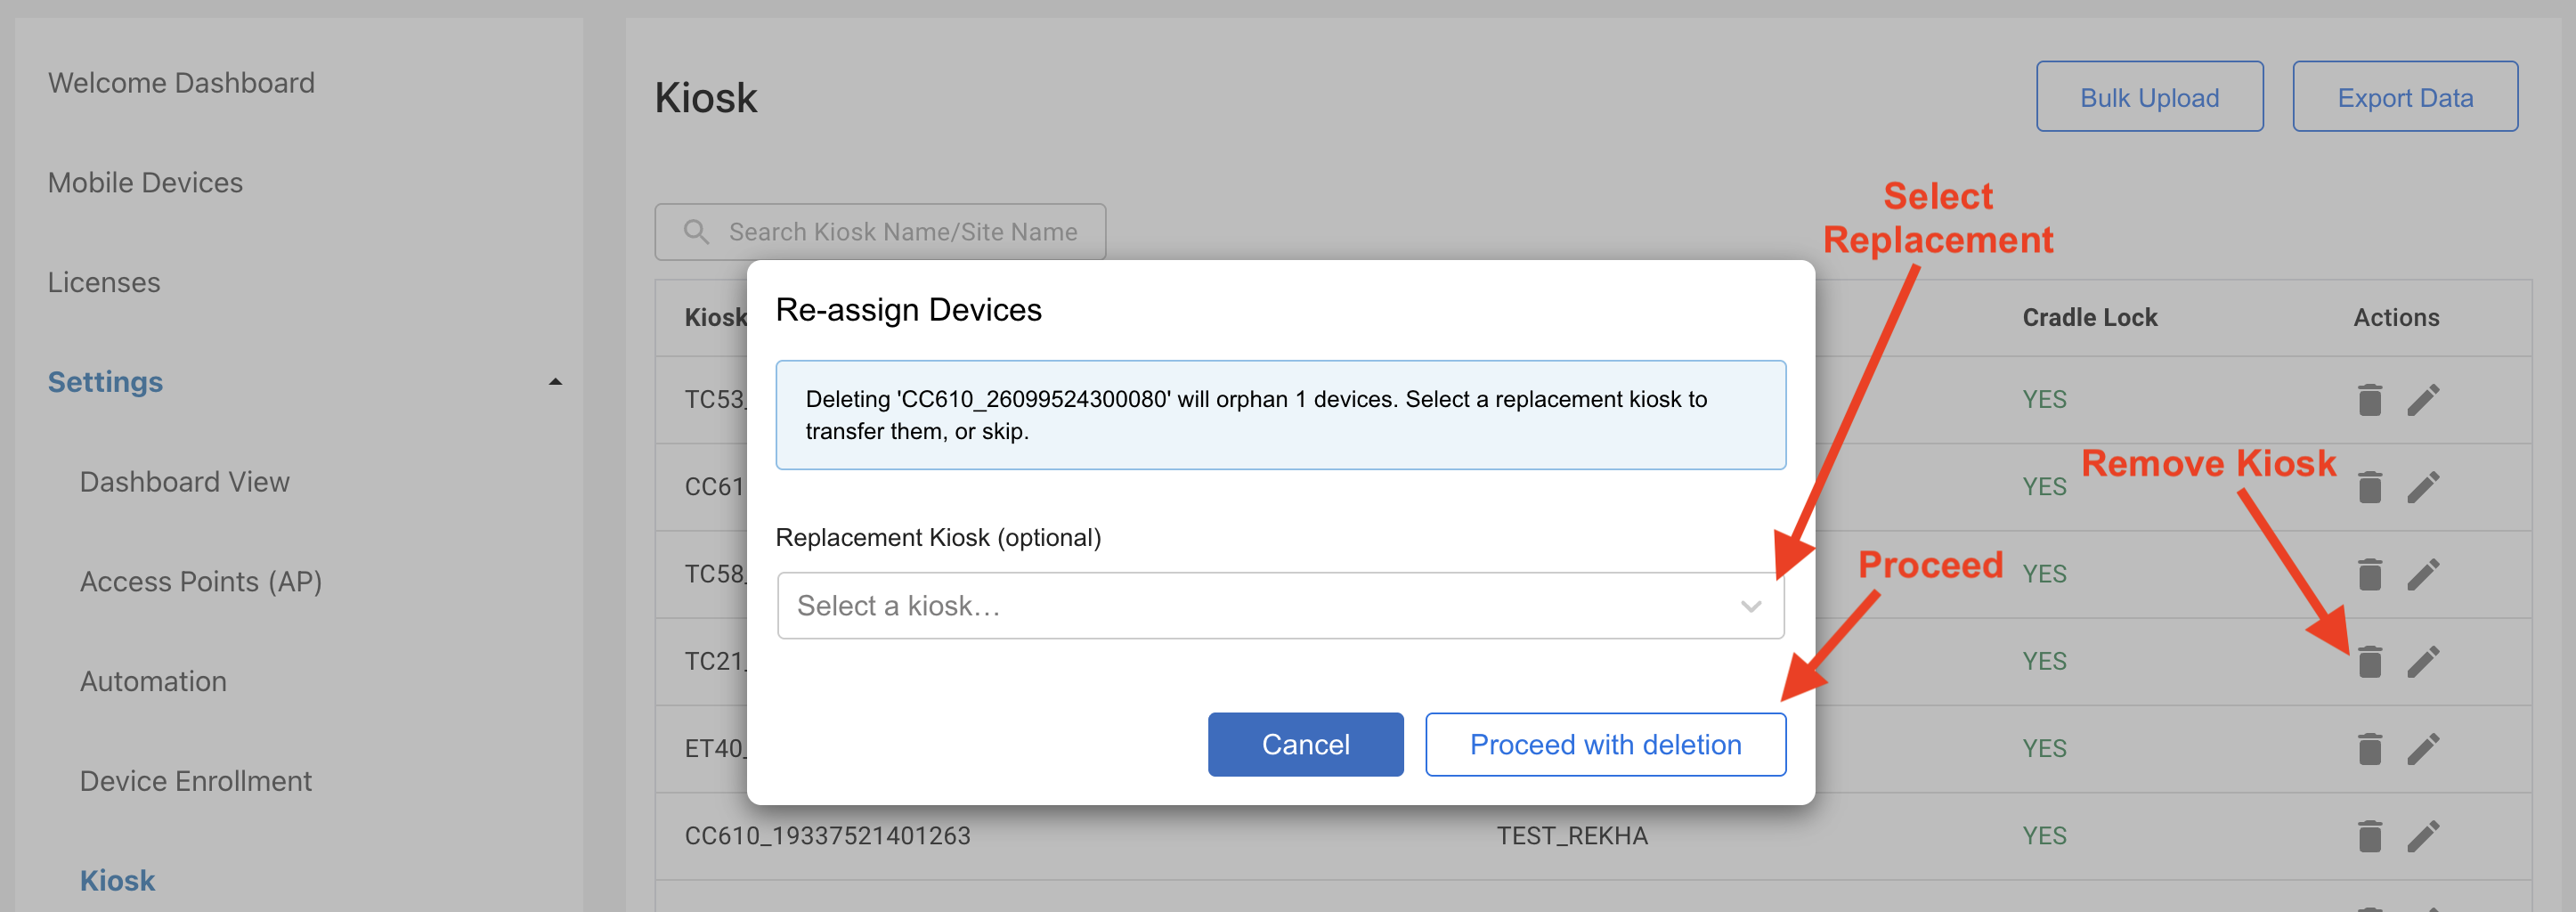Click the Export Data button
Viewport: 2576px width, 912px height.
[x=2405, y=97]
